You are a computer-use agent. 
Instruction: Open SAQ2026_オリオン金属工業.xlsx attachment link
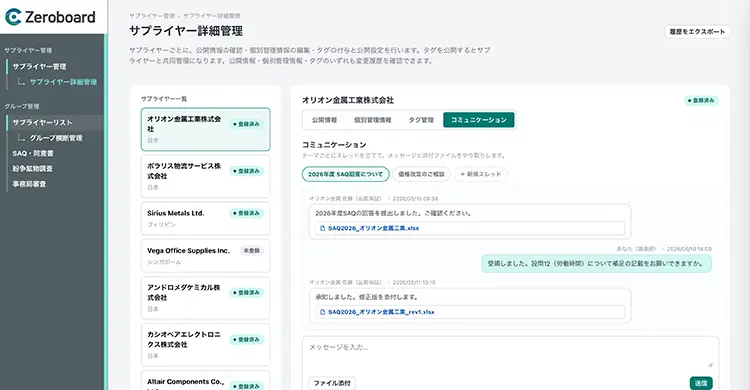[373, 228]
